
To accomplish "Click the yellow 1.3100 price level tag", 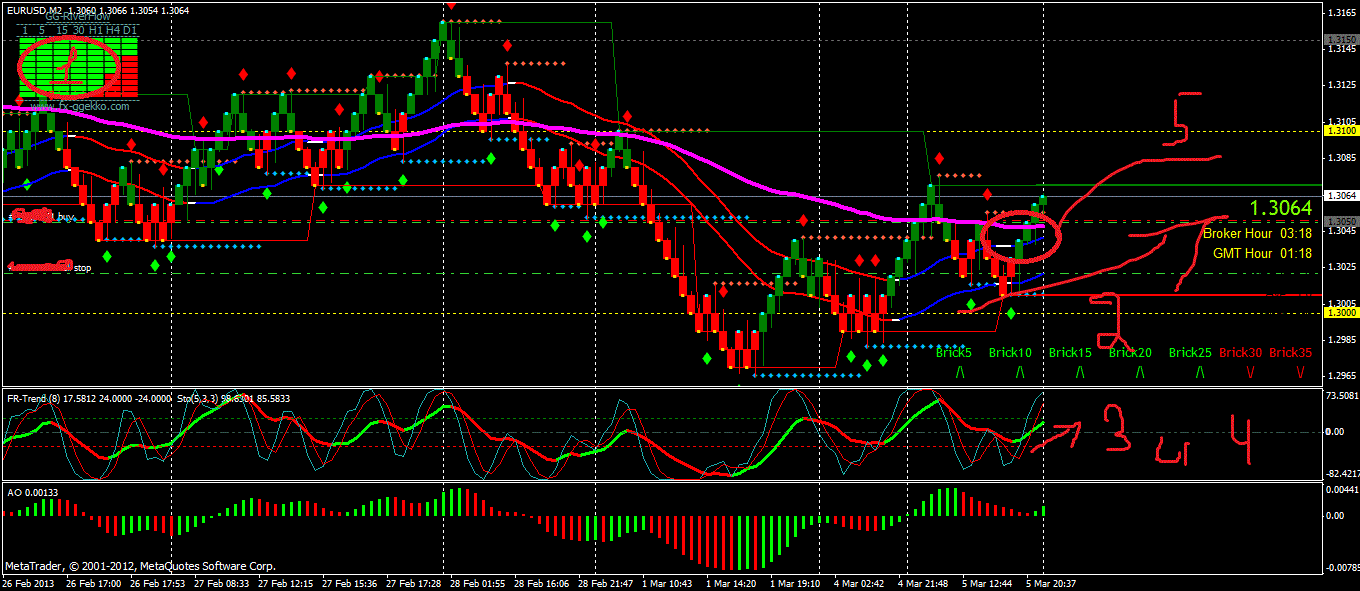I will click(1340, 131).
